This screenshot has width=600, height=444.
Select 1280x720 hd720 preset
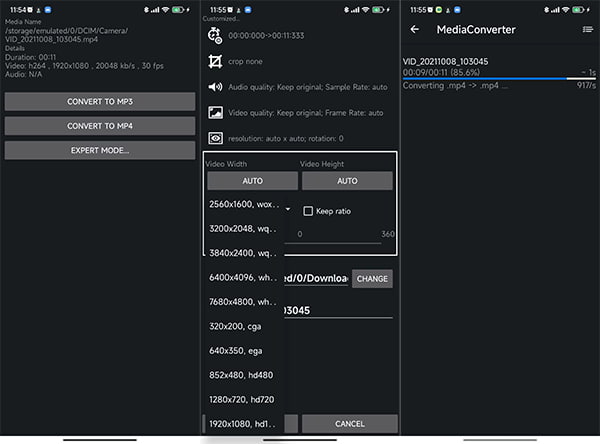[243, 400]
